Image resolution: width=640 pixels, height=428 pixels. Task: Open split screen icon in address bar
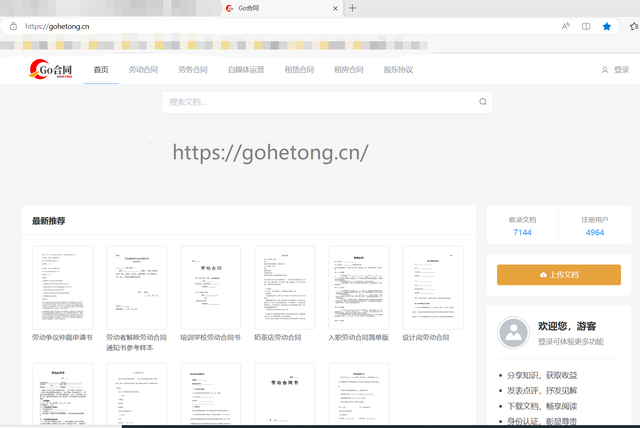point(586,27)
